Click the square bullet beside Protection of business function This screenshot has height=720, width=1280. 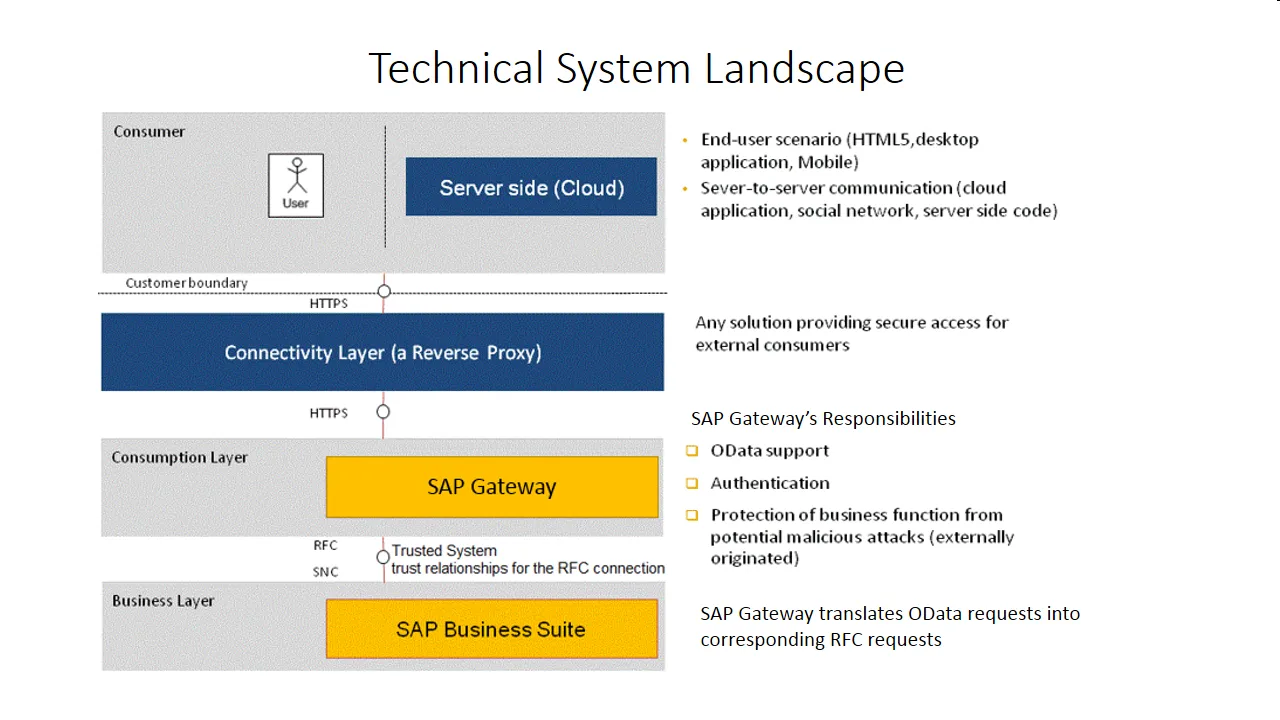click(x=692, y=516)
